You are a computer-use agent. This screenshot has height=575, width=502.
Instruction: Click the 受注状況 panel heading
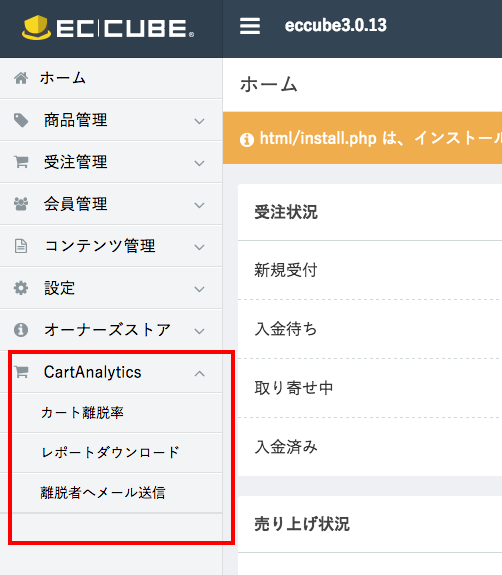point(286,212)
